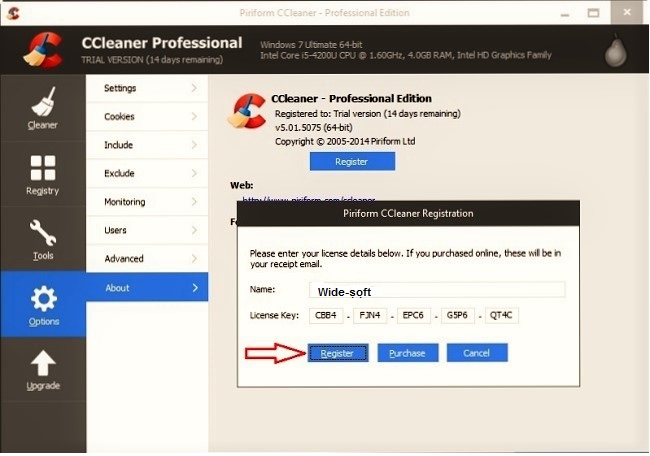
Task: Click 'Piriform CCleaner Registration' dialog title
Action: tap(408, 213)
